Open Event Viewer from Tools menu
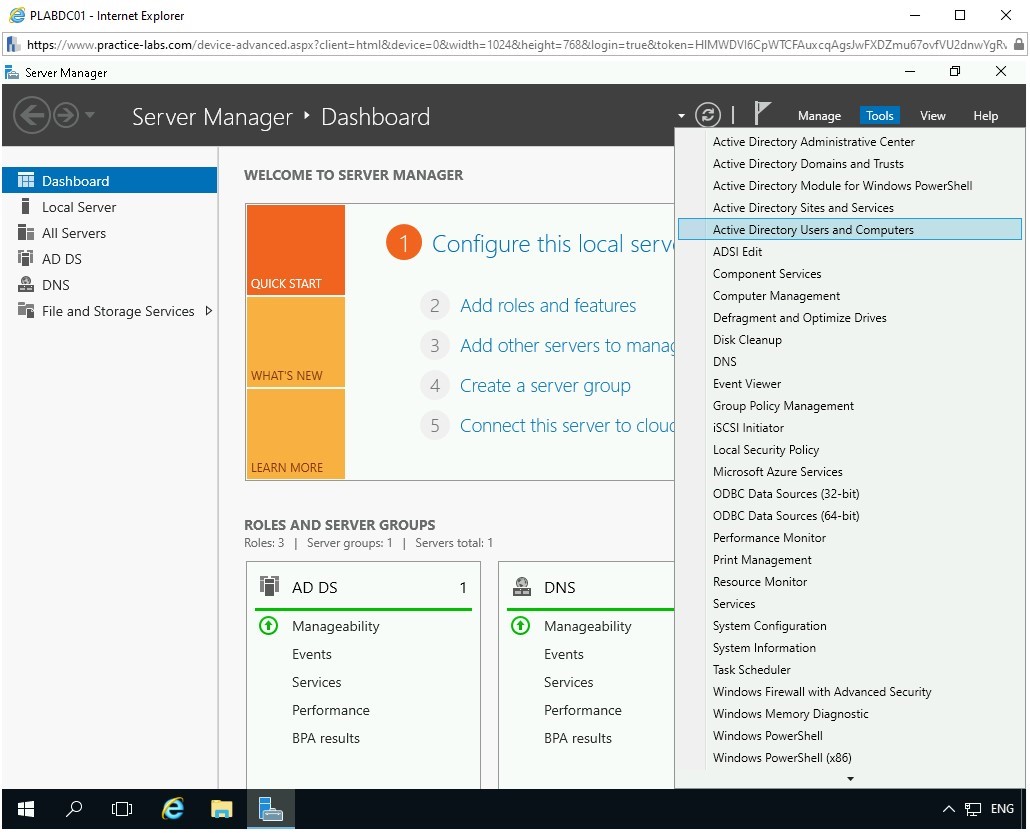 pos(850,384)
